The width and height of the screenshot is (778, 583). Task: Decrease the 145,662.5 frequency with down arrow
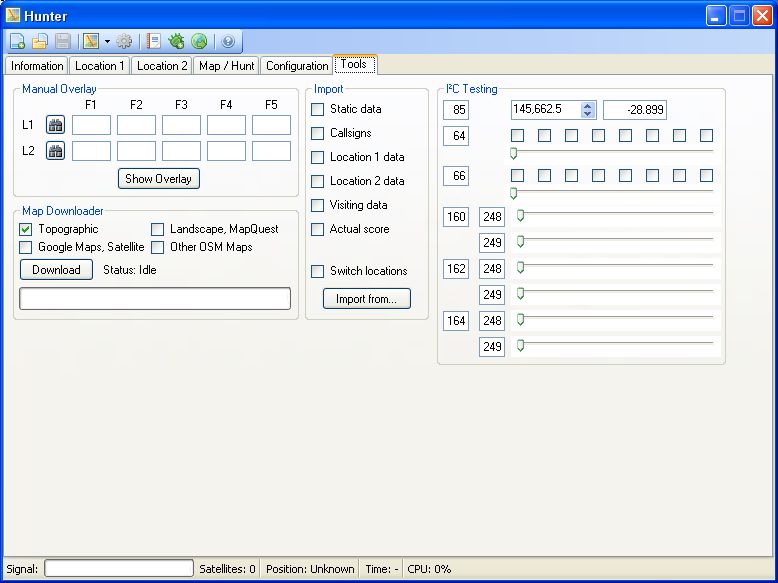588,114
